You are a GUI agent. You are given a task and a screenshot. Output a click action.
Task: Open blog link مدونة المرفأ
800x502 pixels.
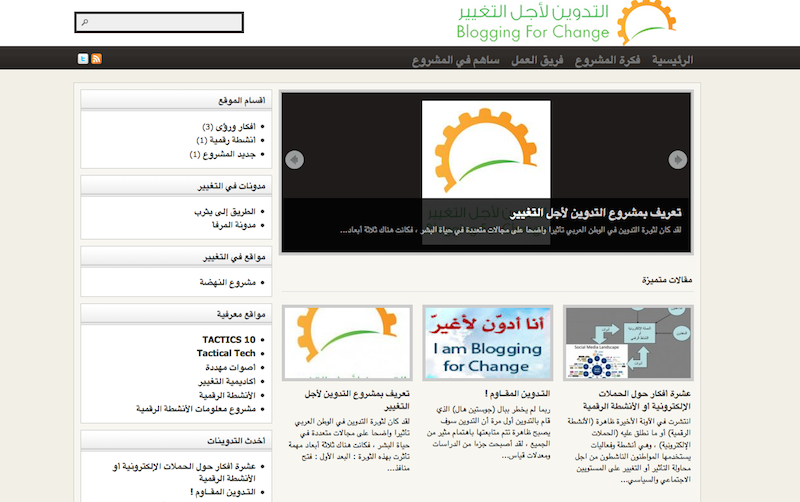234,225
